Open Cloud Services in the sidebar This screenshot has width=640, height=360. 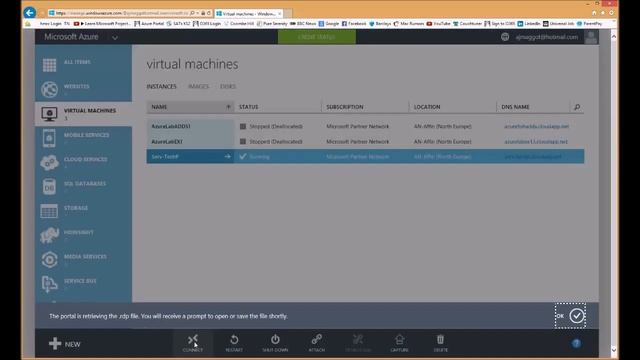pos(83,162)
